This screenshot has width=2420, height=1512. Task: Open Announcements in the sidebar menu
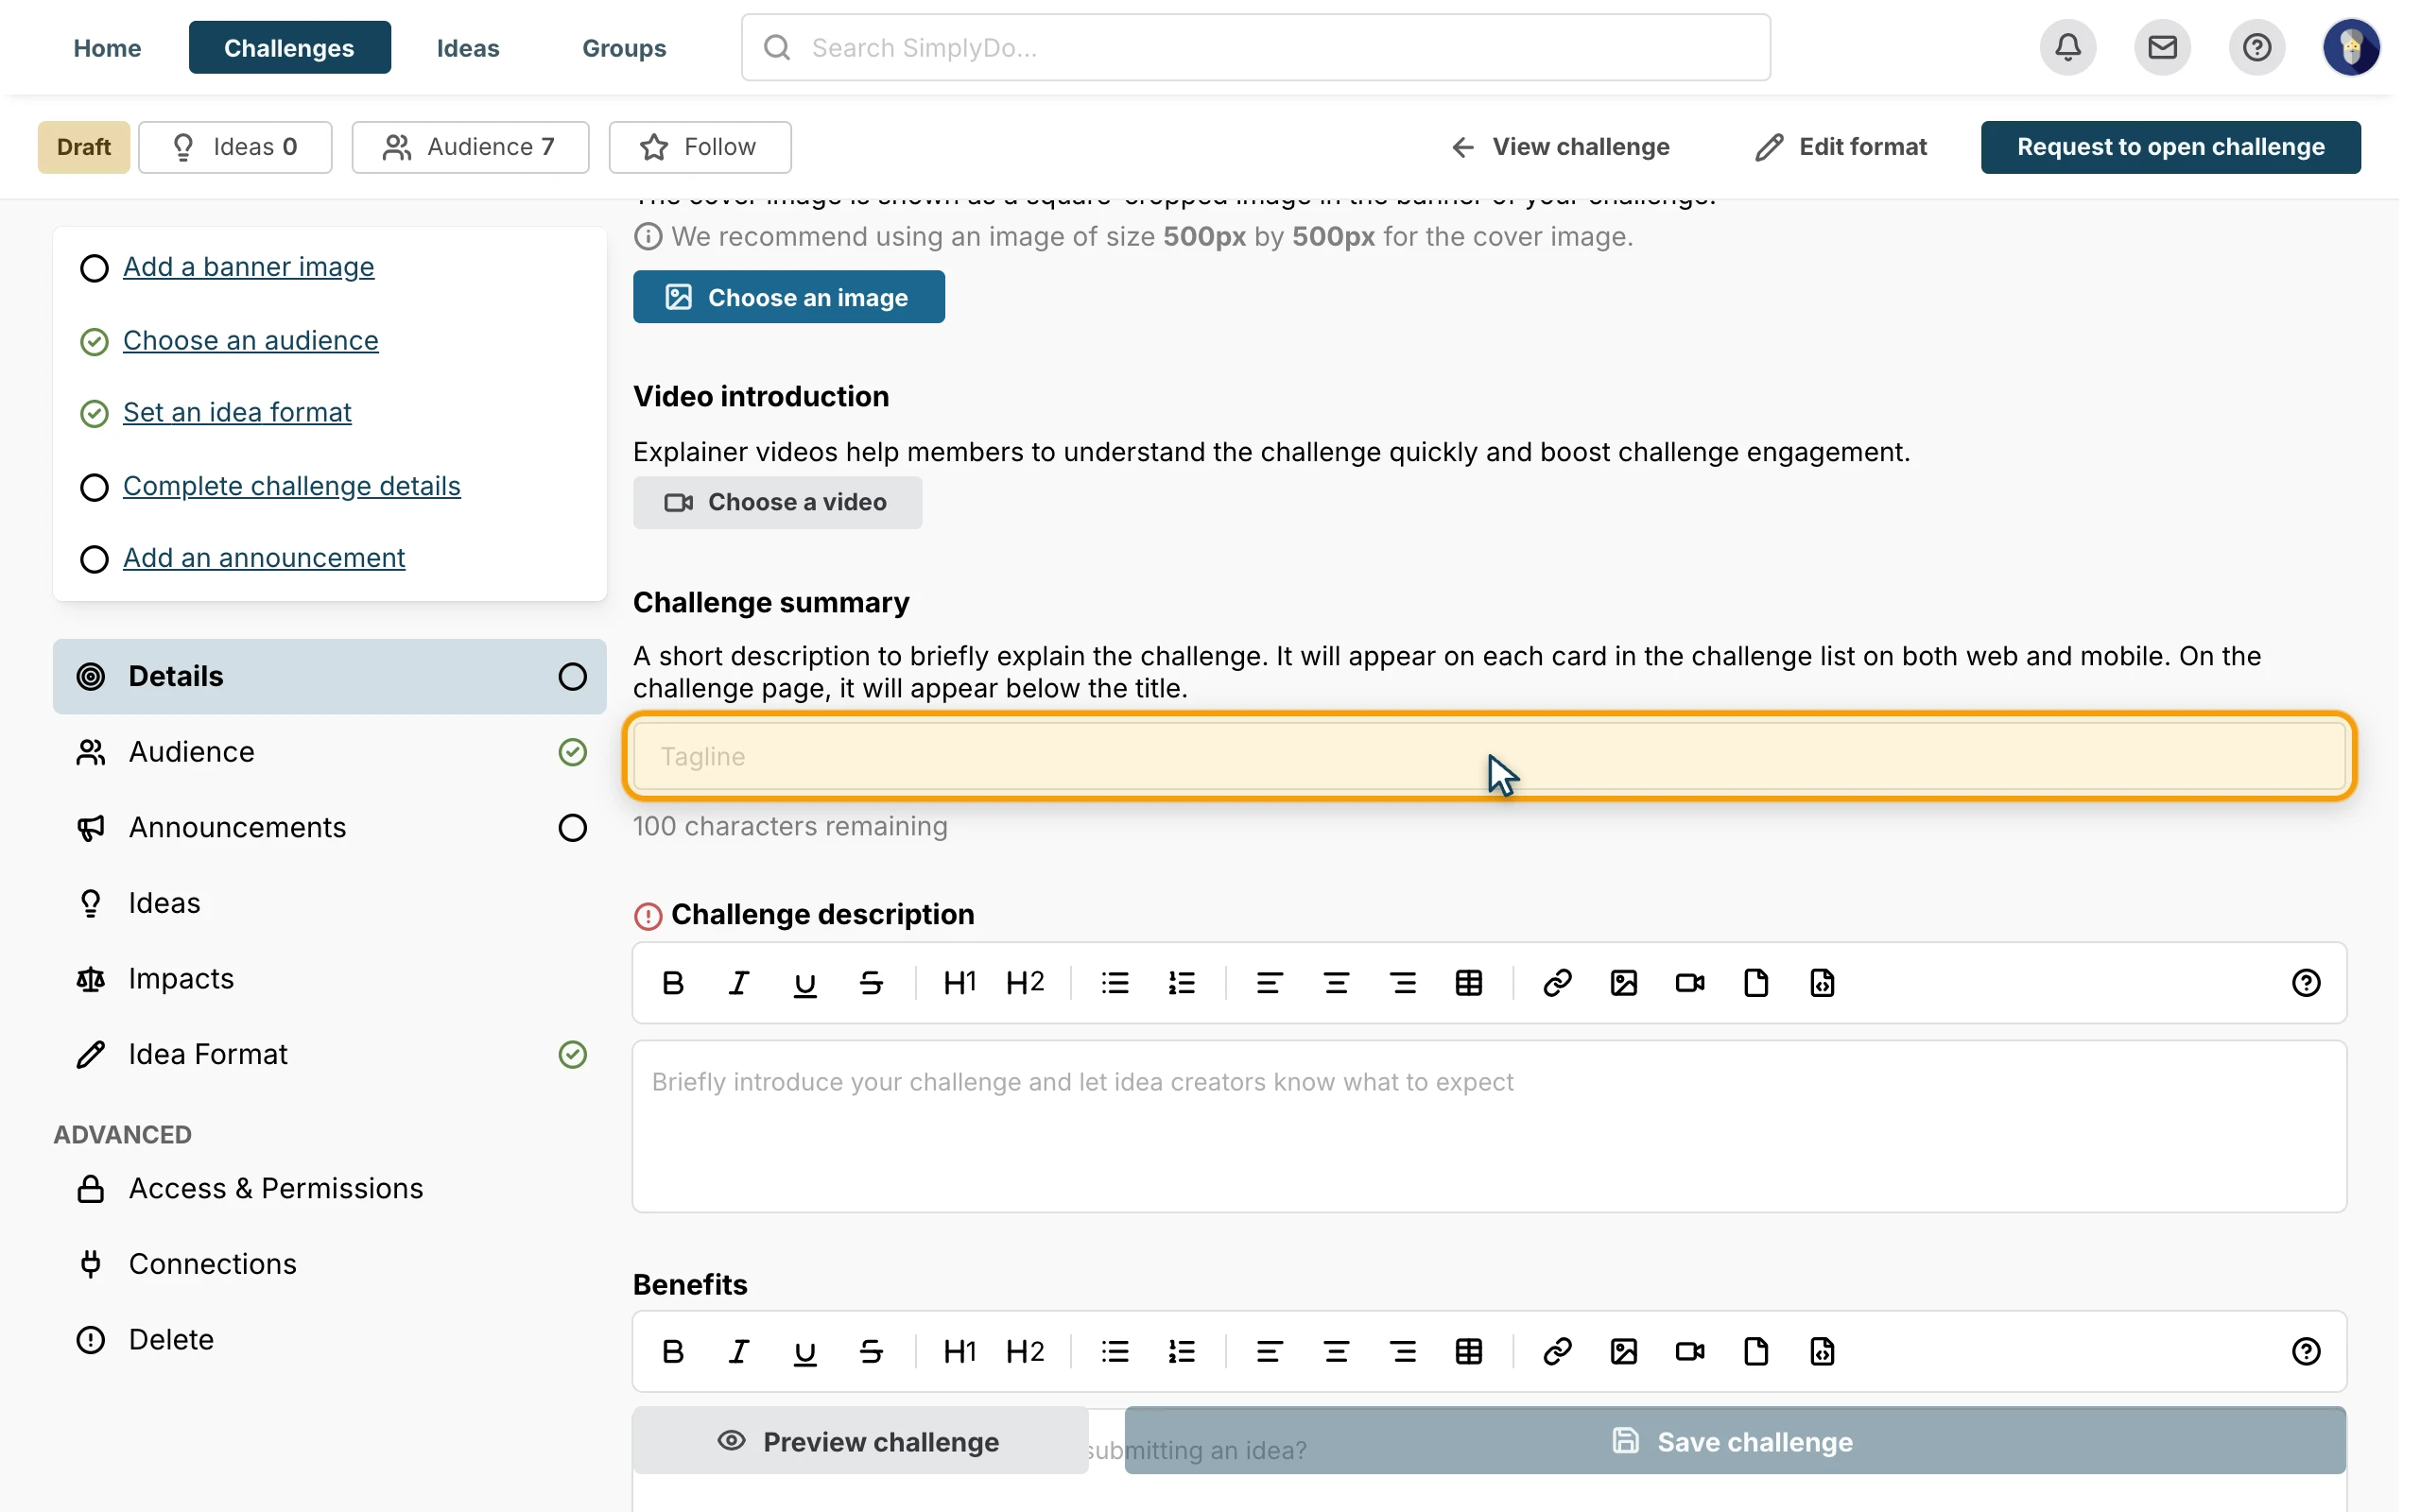tap(330, 828)
